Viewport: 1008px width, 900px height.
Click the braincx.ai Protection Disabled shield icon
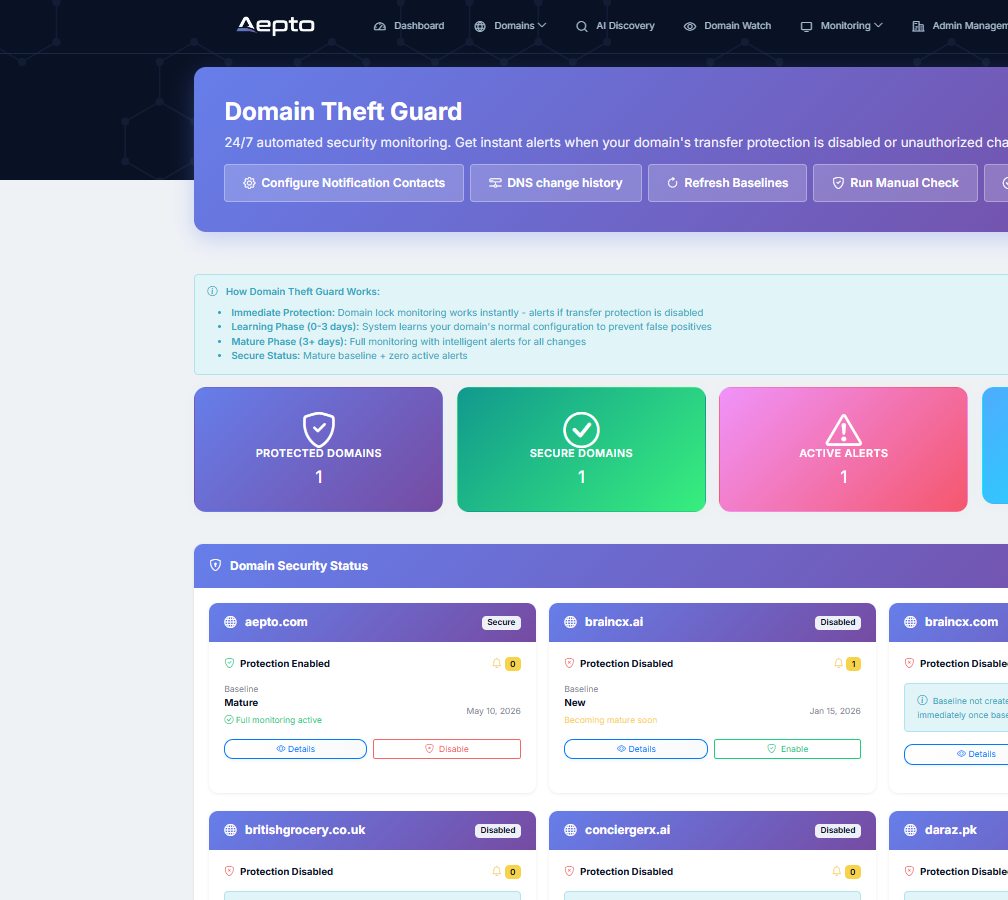pyautogui.click(x=569, y=663)
